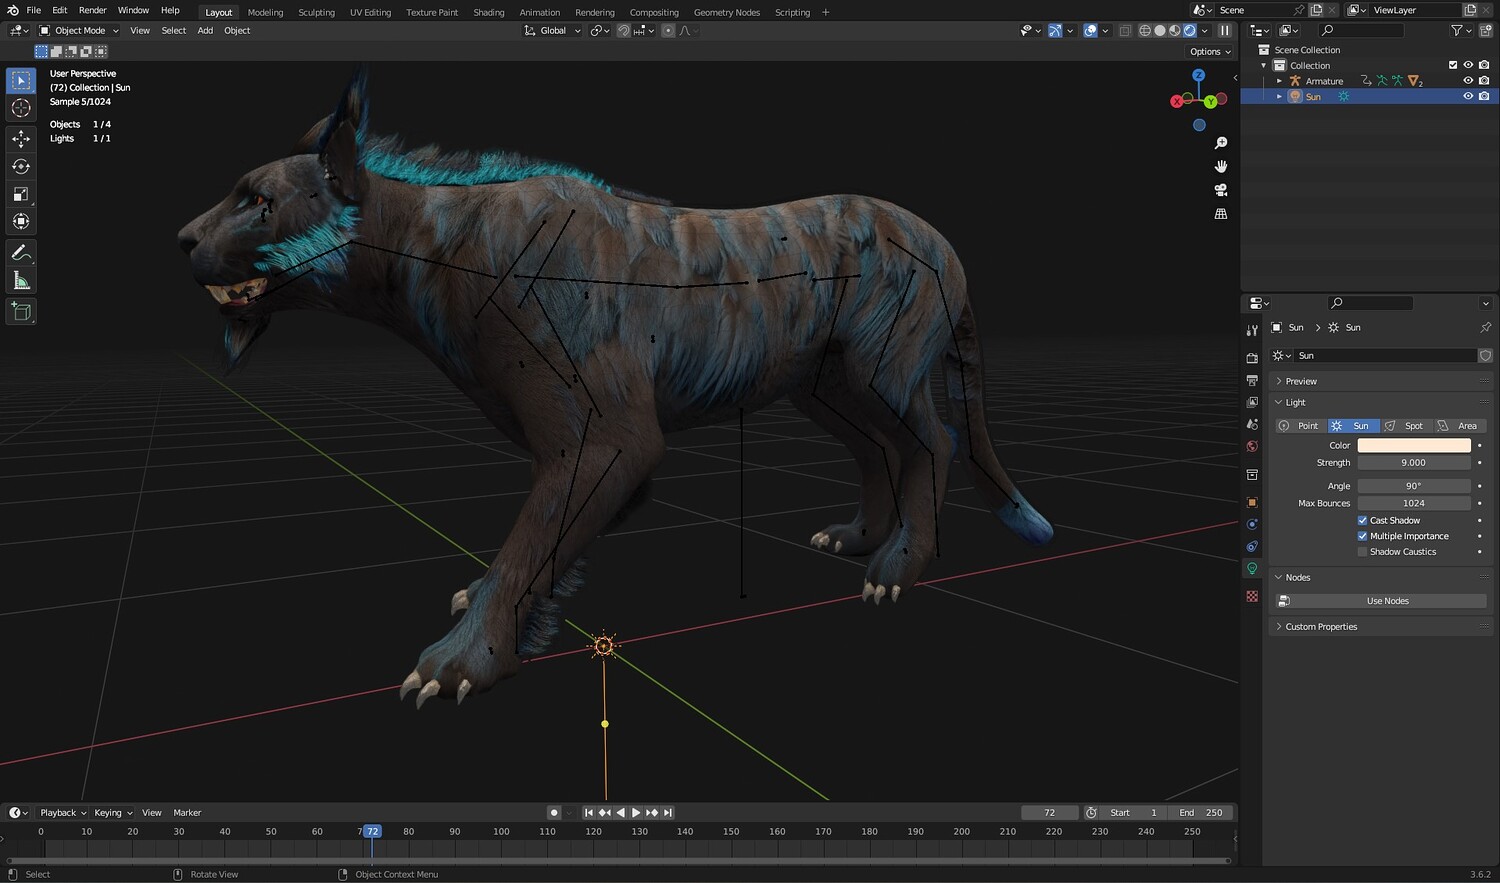The width and height of the screenshot is (1500, 883).
Task: Expand the Custom Properties panel
Action: point(1320,627)
